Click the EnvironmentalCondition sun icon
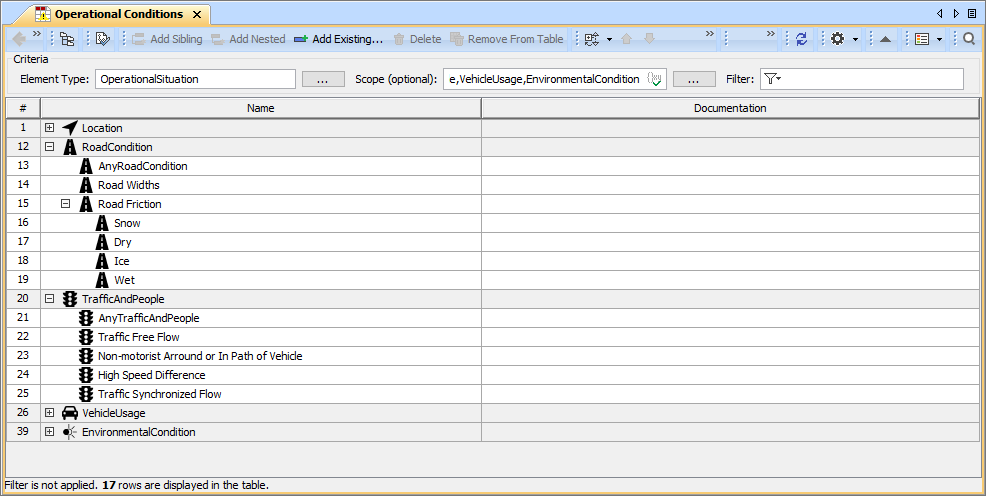This screenshot has height=496, width=986. coord(70,432)
